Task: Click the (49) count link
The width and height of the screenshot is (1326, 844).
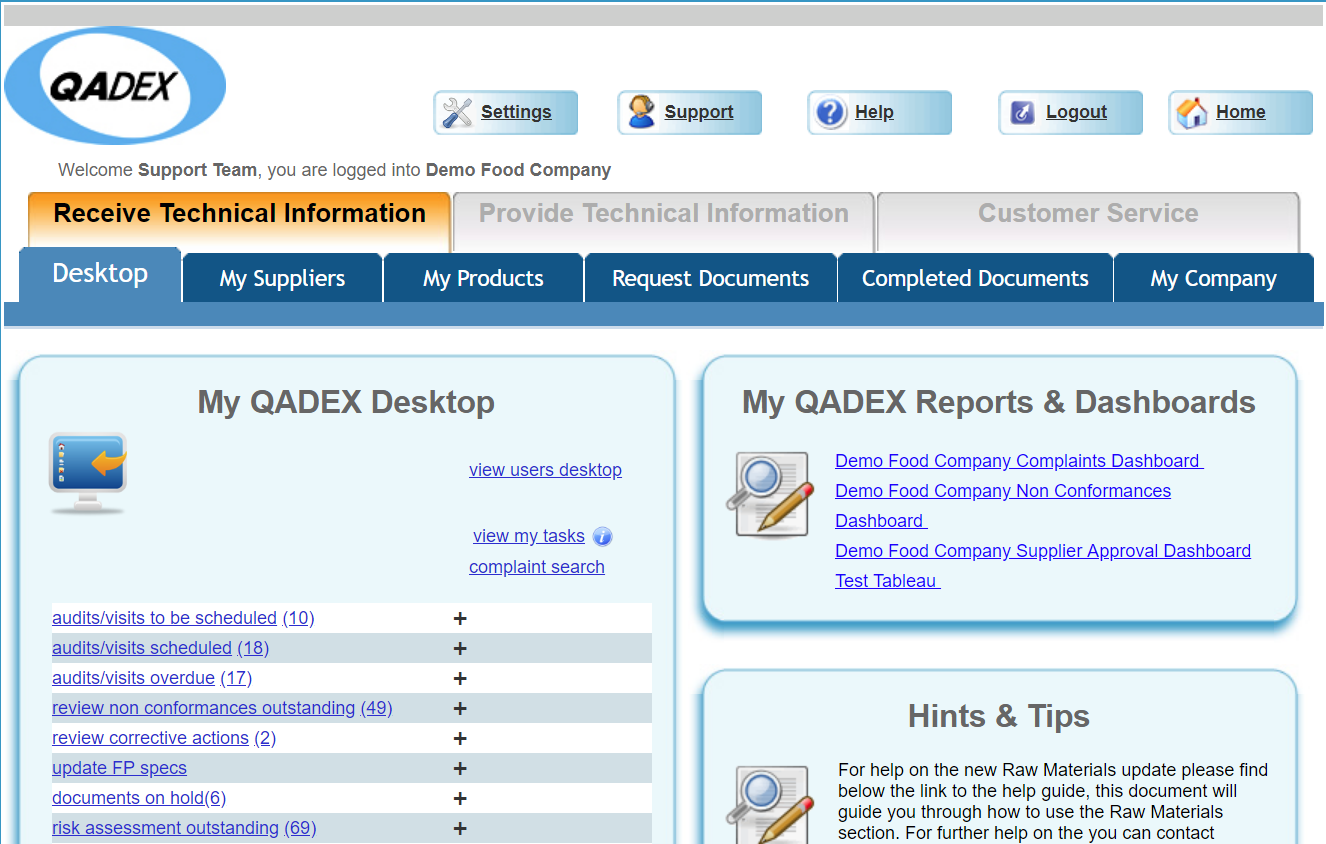Action: click(376, 708)
